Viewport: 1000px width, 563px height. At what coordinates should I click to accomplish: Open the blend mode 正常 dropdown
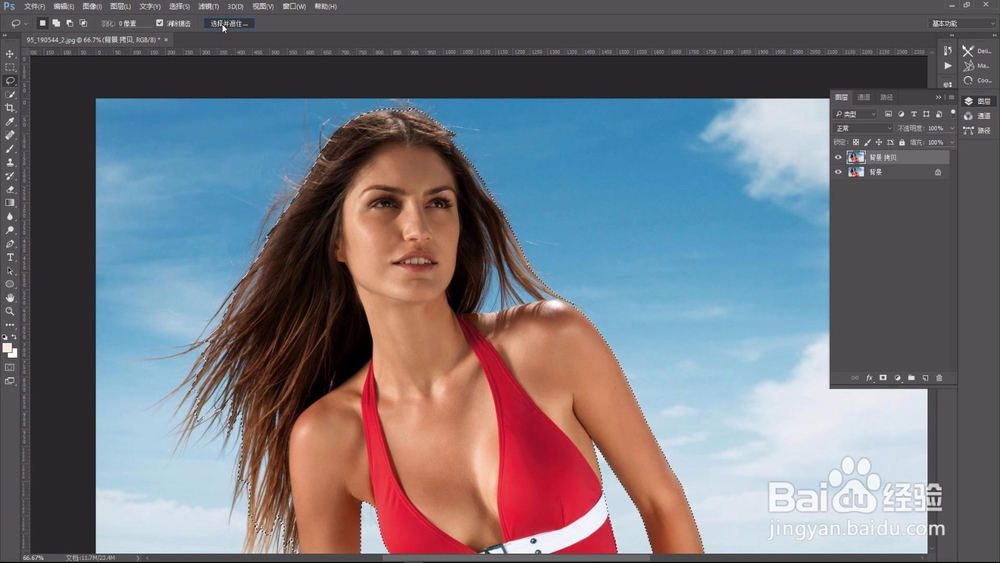[x=864, y=128]
